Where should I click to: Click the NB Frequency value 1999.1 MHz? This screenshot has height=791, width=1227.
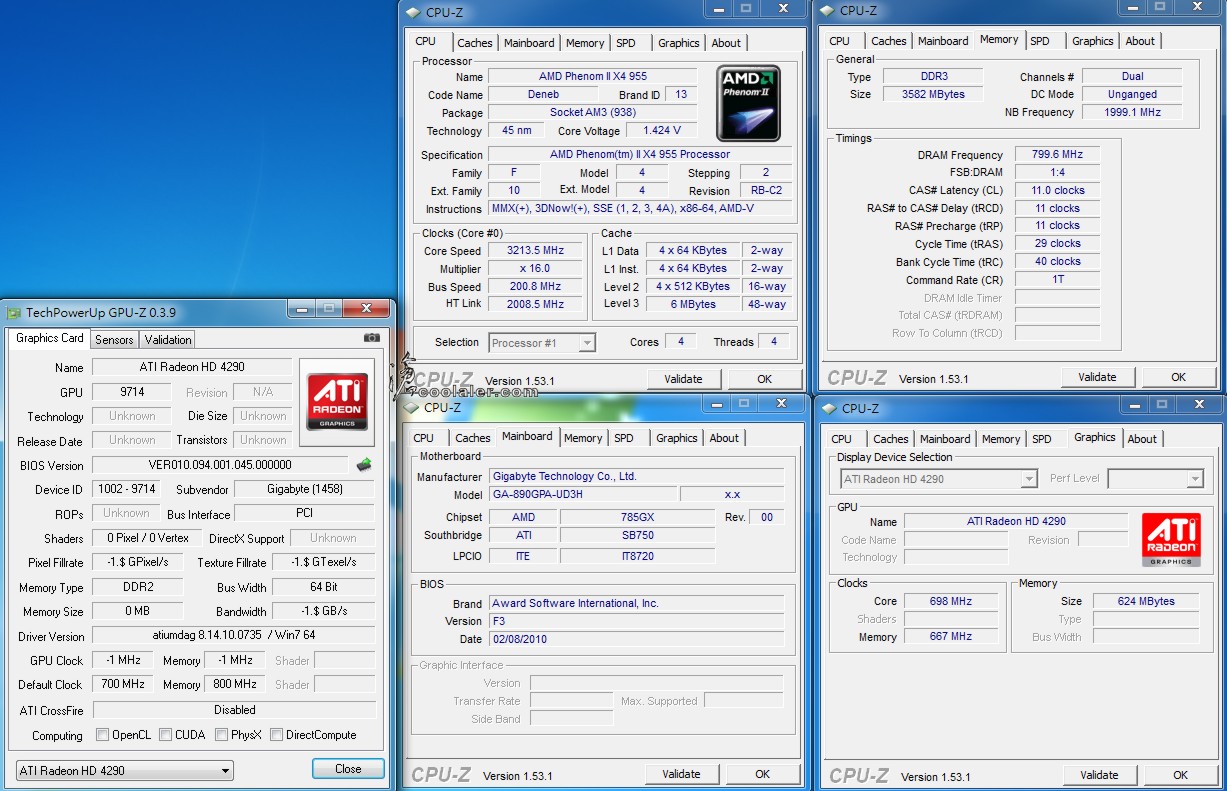(x=1132, y=112)
